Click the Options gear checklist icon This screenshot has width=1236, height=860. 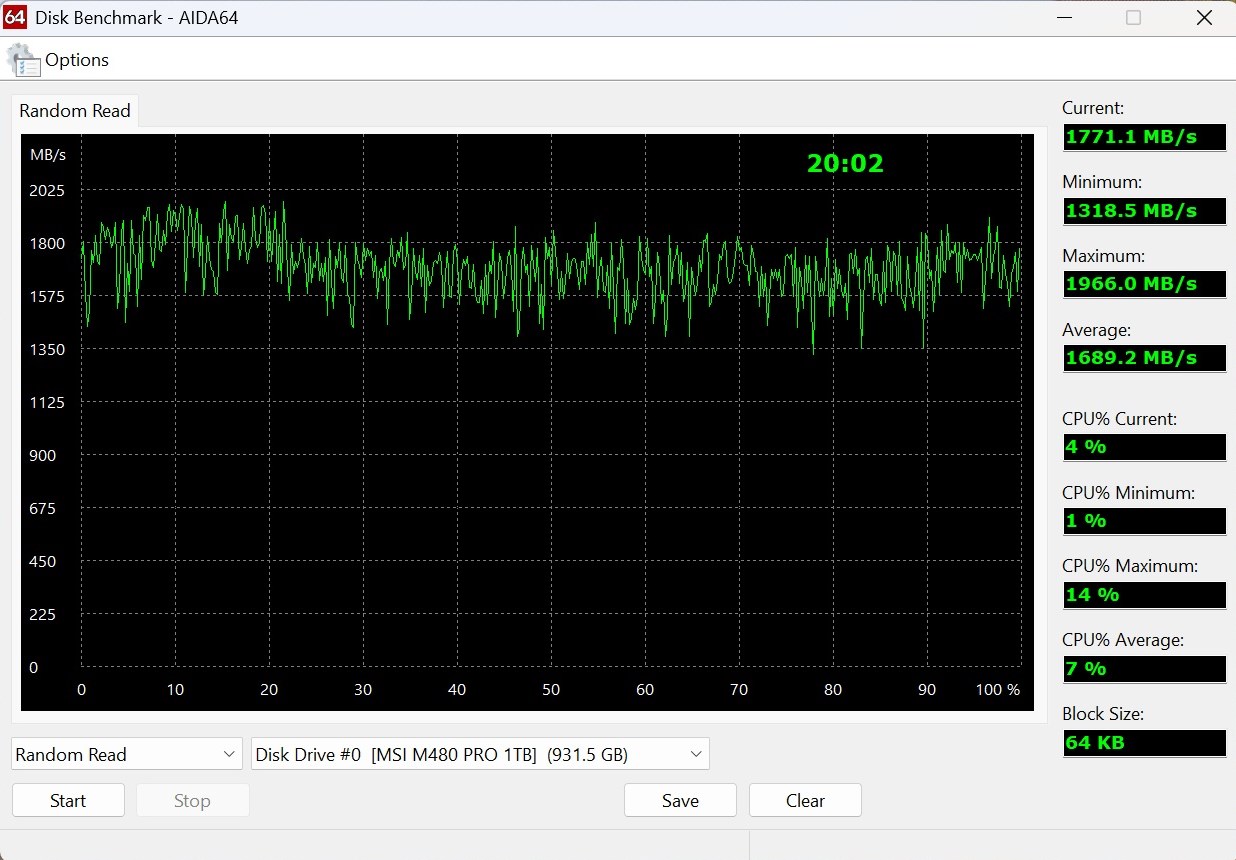24,60
